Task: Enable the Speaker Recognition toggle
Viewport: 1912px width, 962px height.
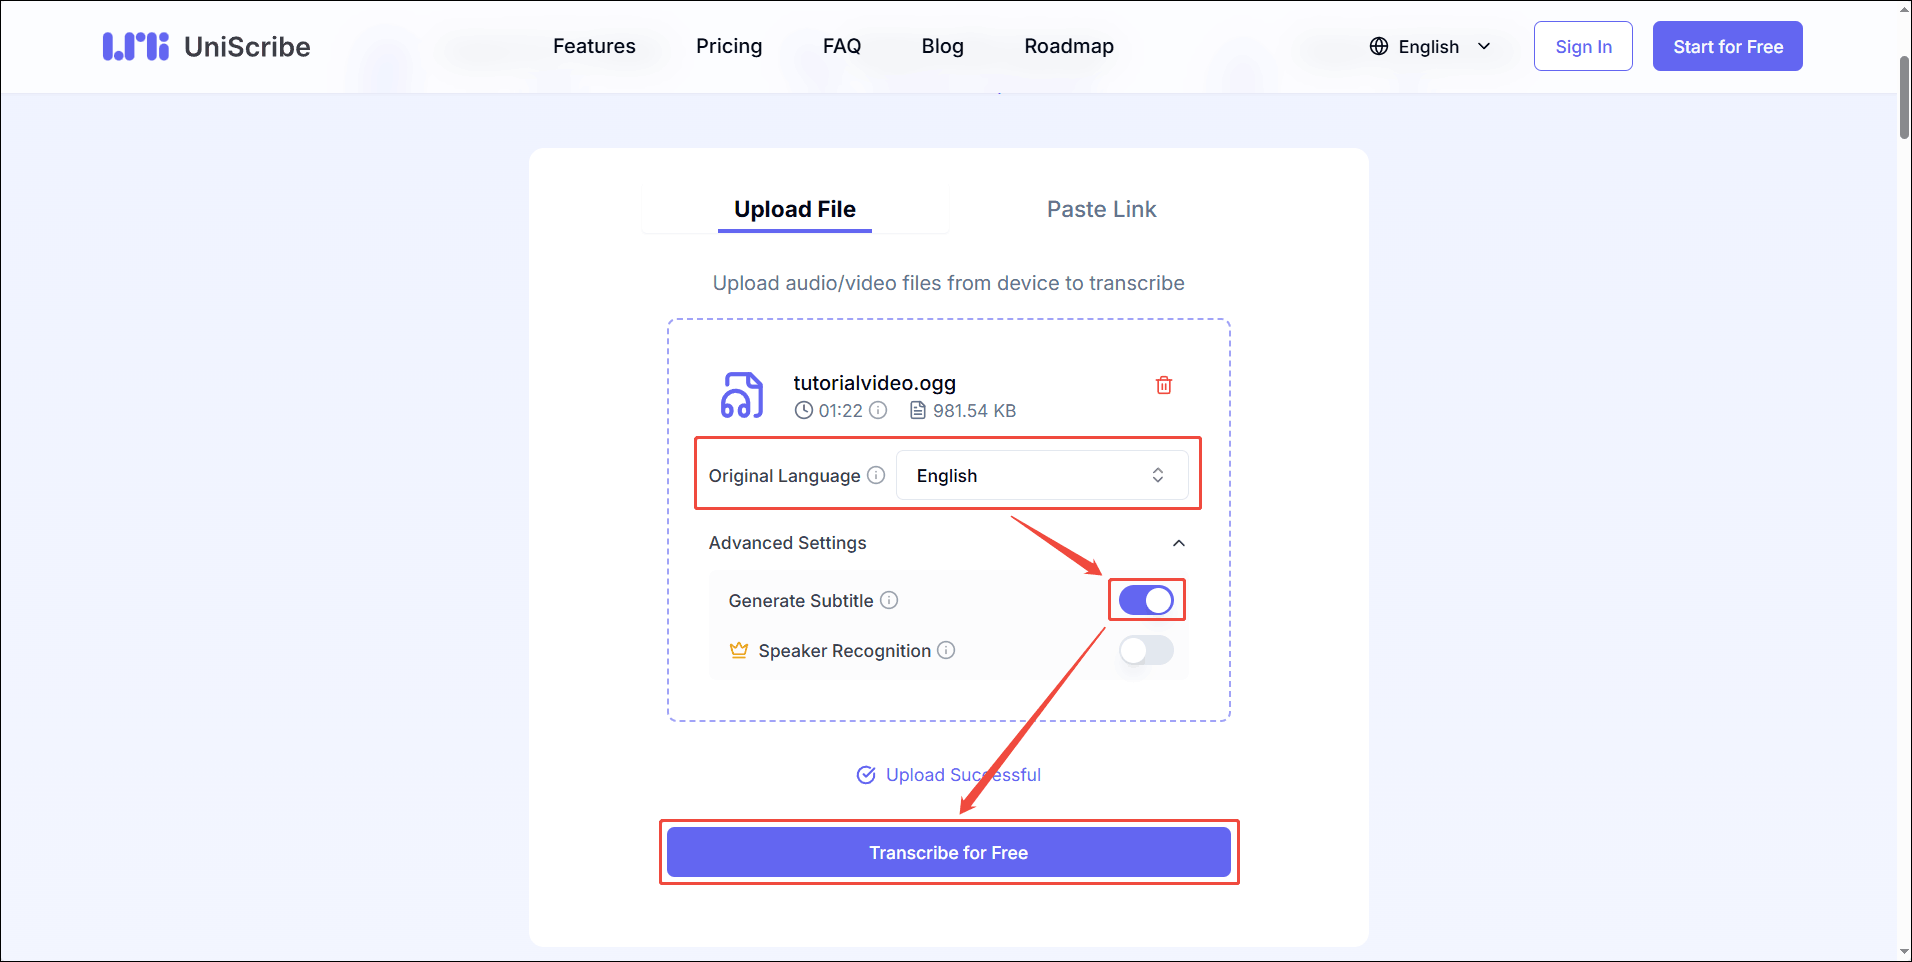Action: click(1146, 650)
